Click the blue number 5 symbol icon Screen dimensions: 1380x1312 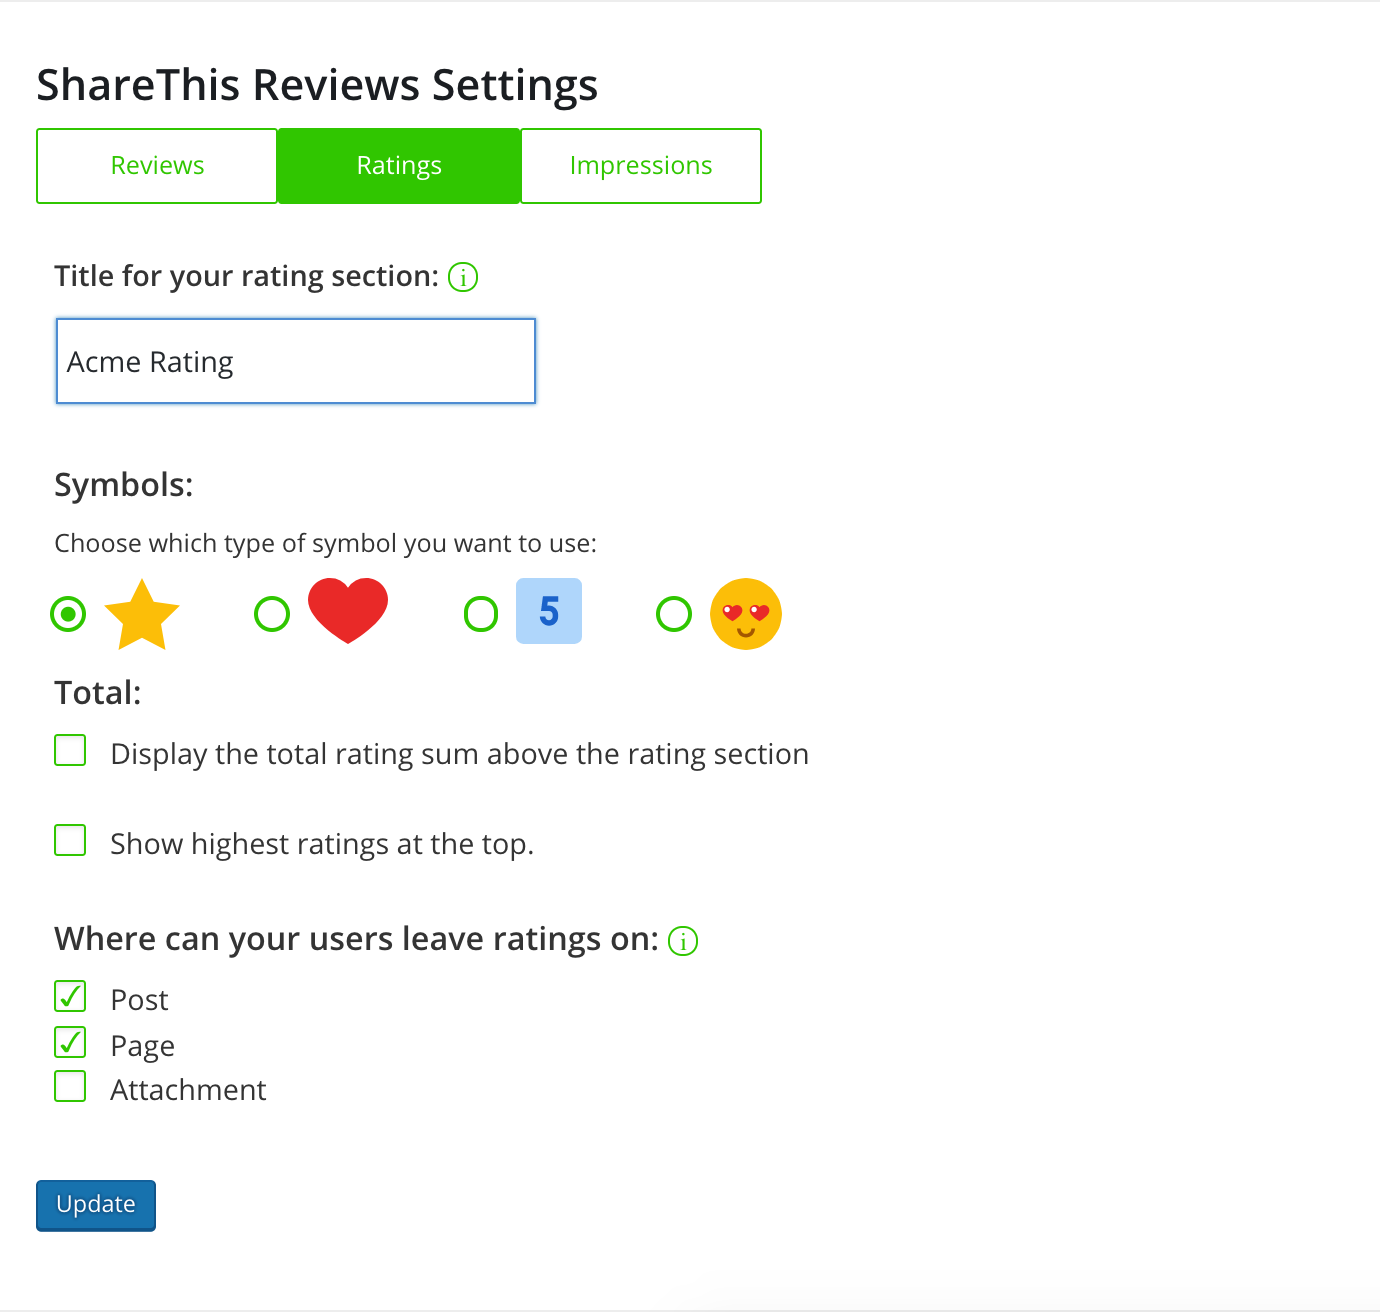(x=549, y=611)
